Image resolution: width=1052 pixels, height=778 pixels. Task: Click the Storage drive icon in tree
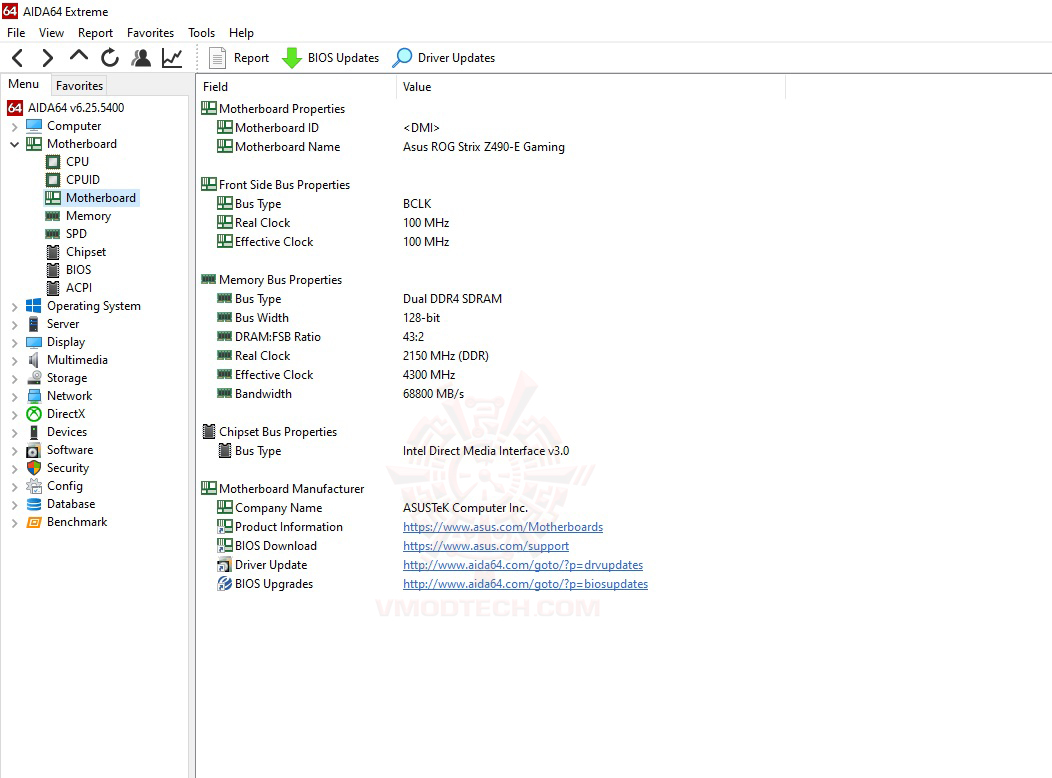tap(34, 378)
